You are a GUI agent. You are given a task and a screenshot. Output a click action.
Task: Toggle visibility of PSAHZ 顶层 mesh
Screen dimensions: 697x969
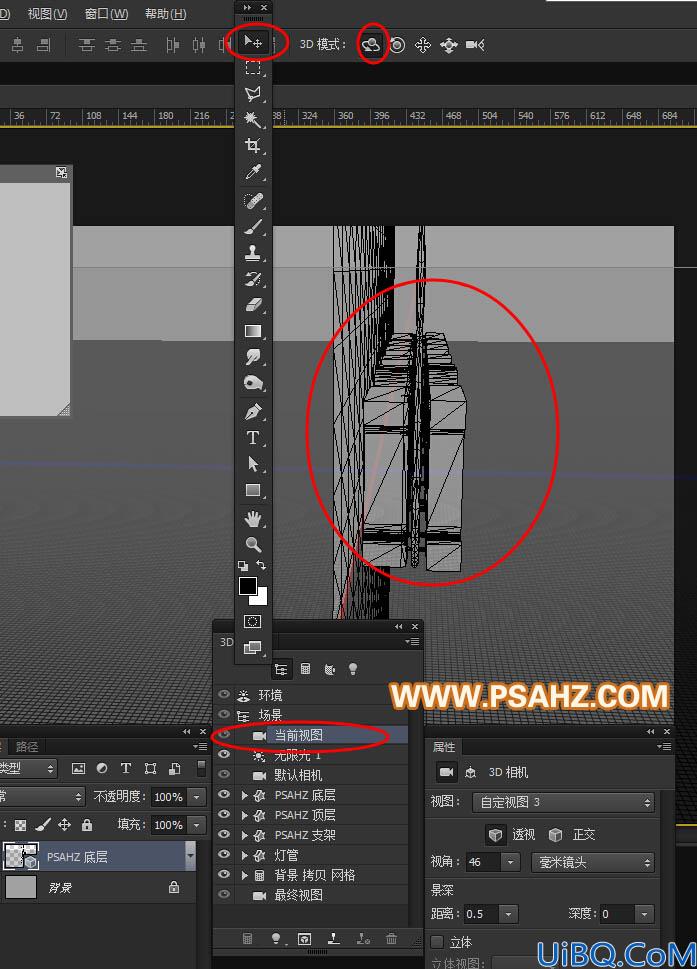tap(224, 814)
